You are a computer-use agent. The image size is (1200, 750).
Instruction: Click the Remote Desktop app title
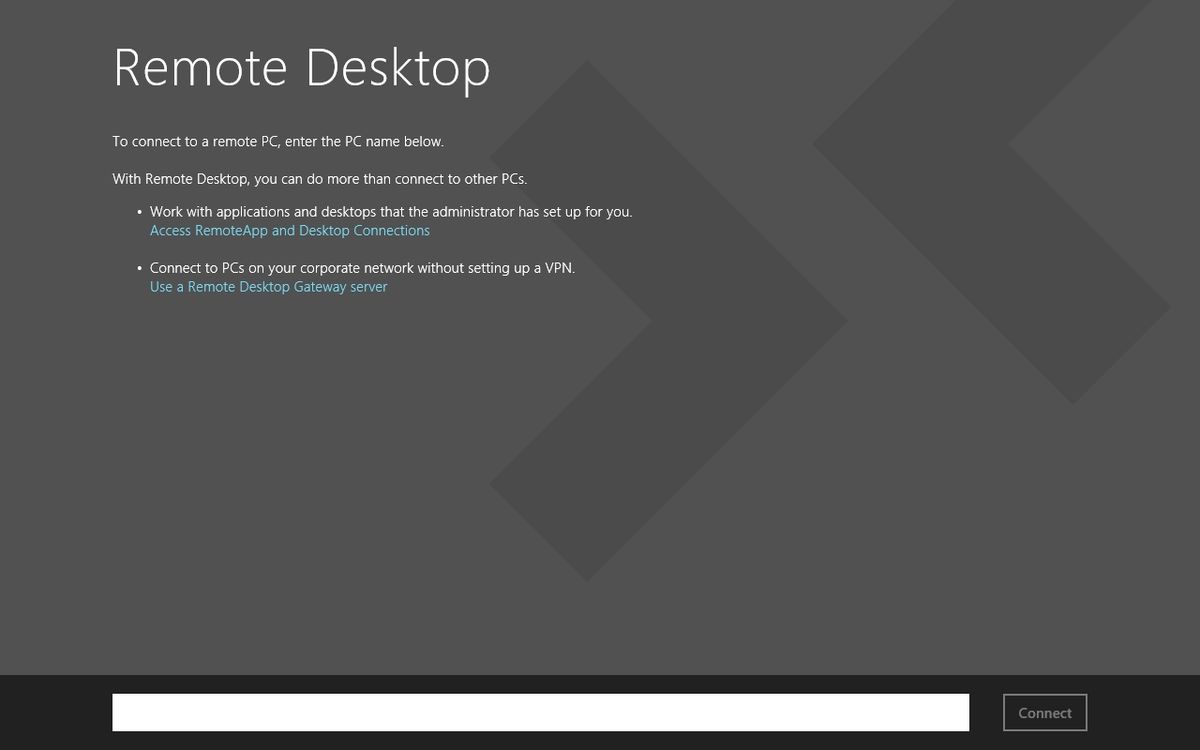[x=301, y=67]
